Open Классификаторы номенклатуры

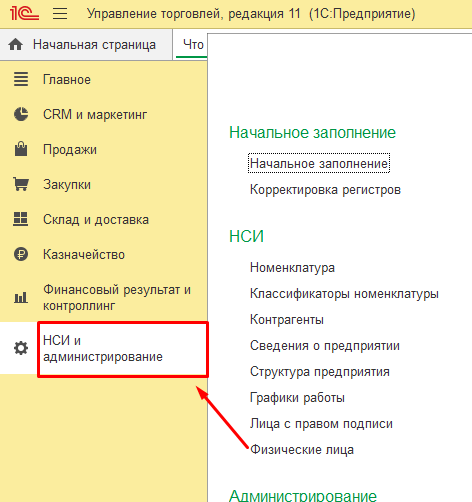(x=344, y=294)
